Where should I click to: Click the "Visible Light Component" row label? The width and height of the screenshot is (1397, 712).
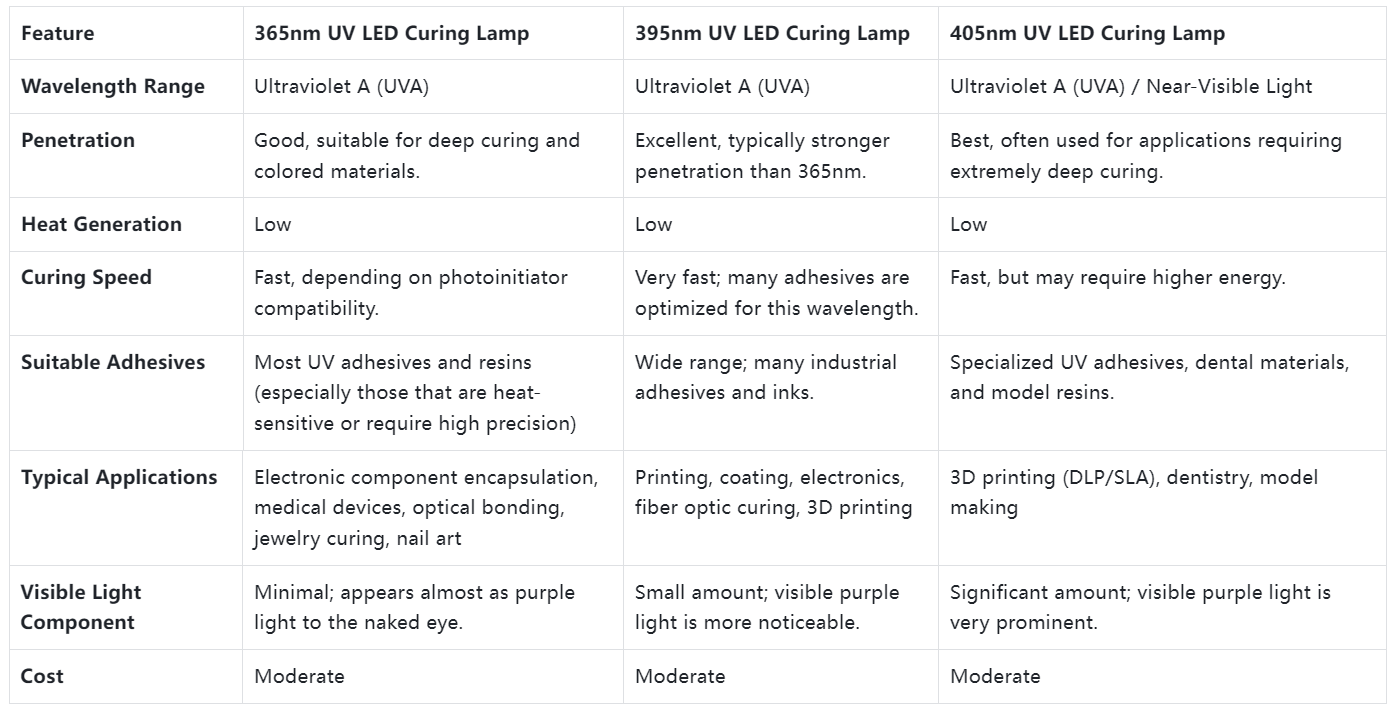click(81, 607)
